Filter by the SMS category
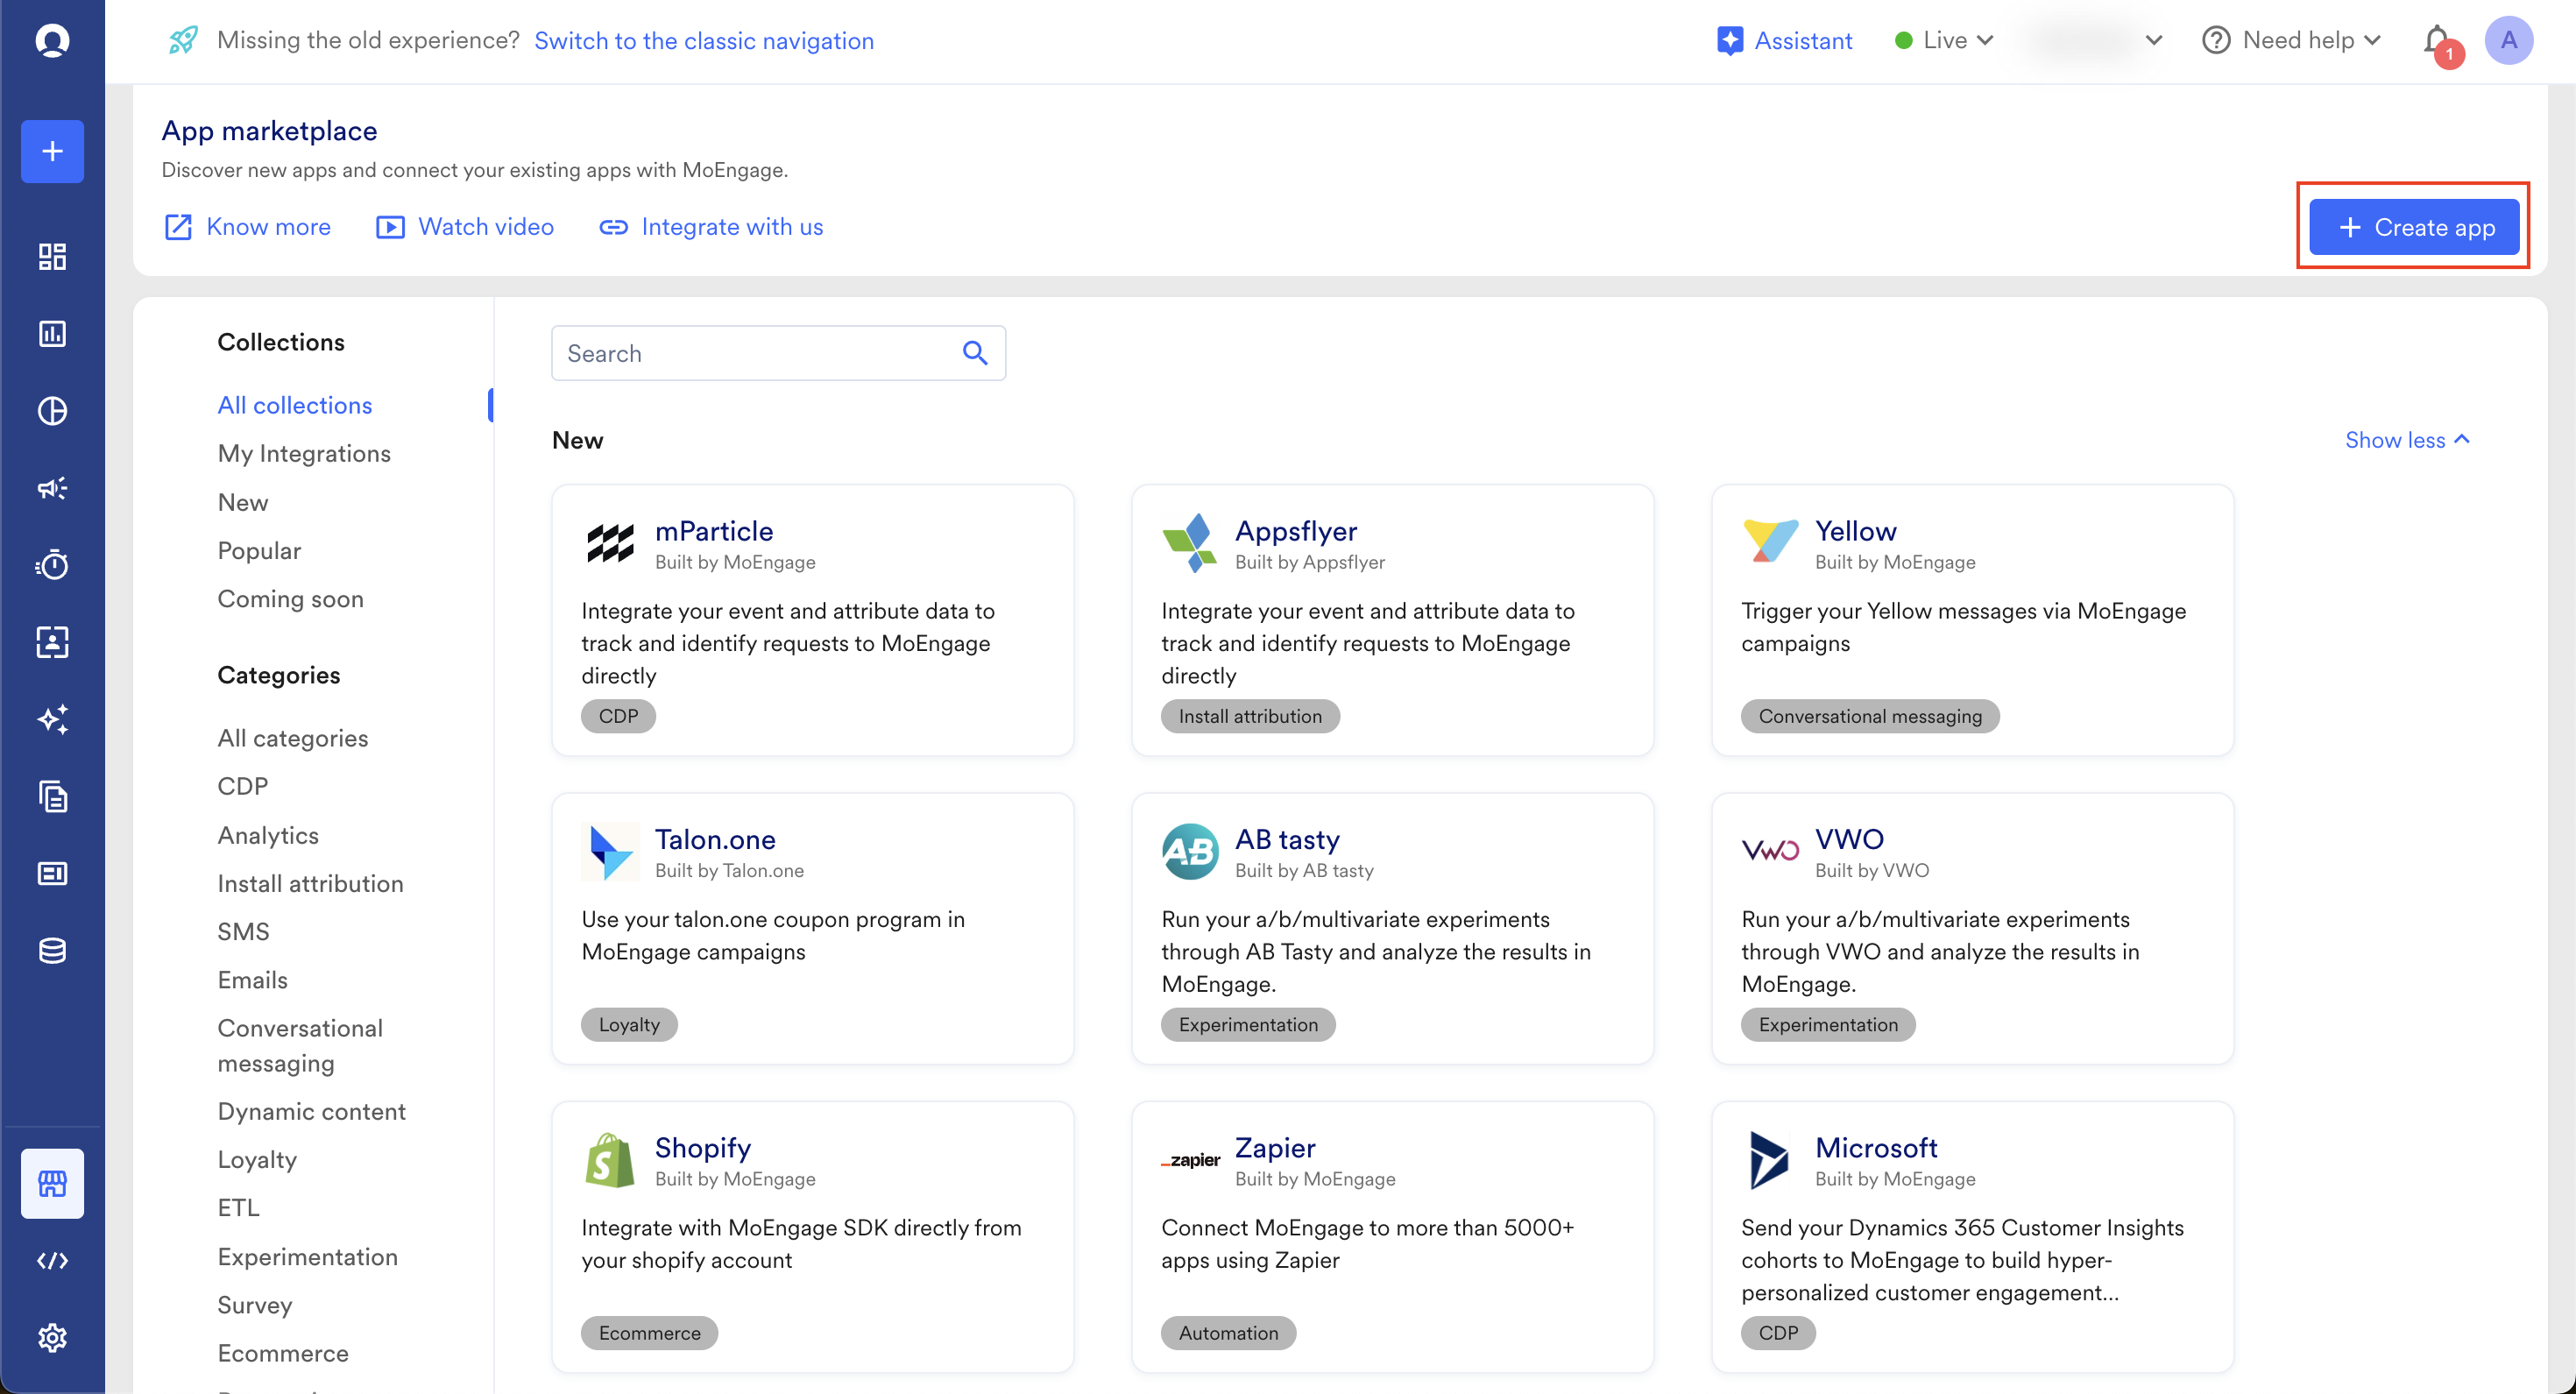The width and height of the screenshot is (2576, 1394). 244,931
